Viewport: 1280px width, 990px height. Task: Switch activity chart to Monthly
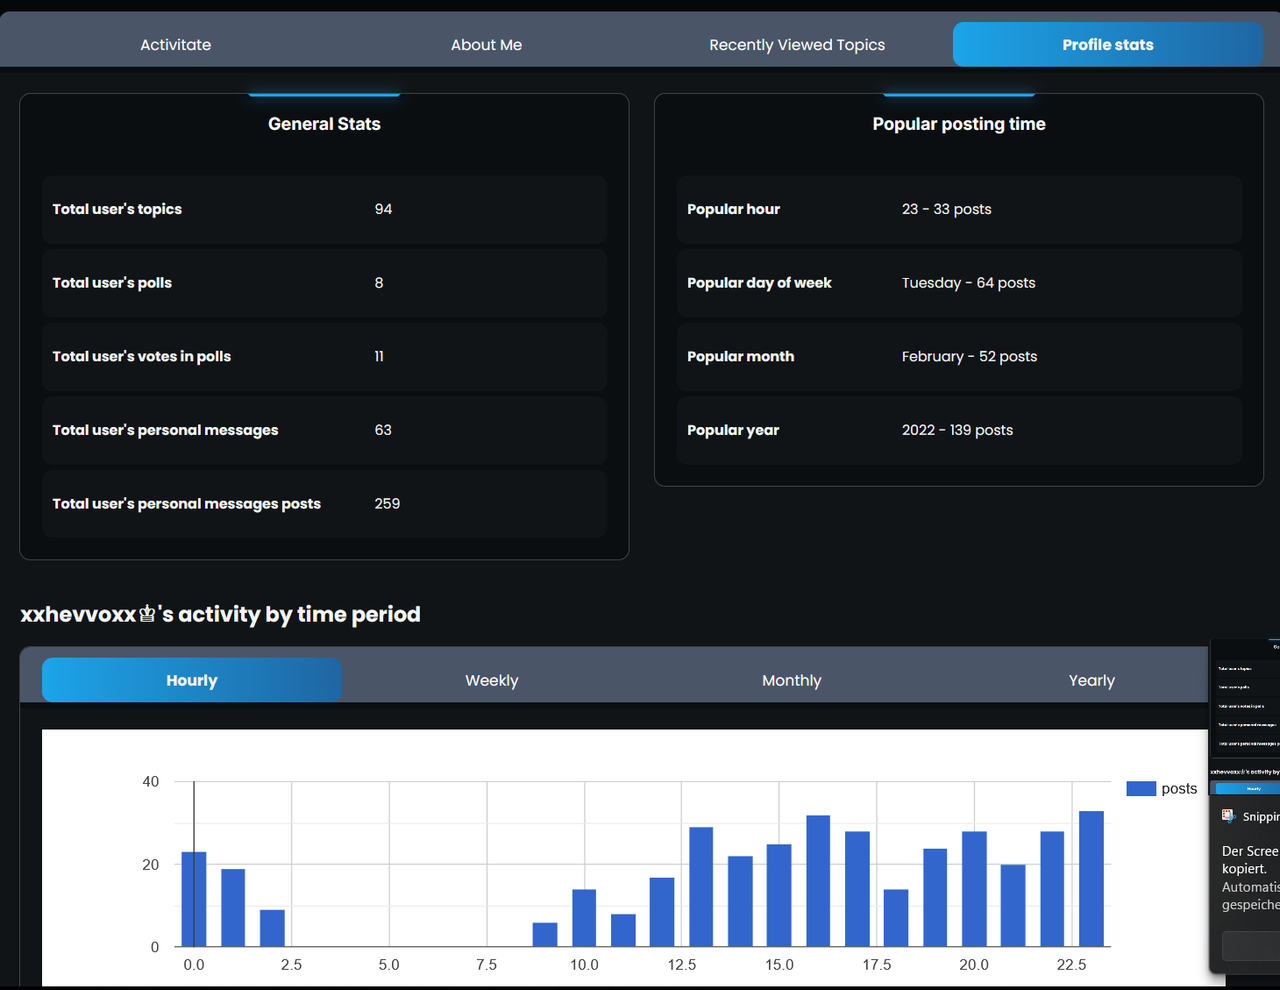[792, 680]
